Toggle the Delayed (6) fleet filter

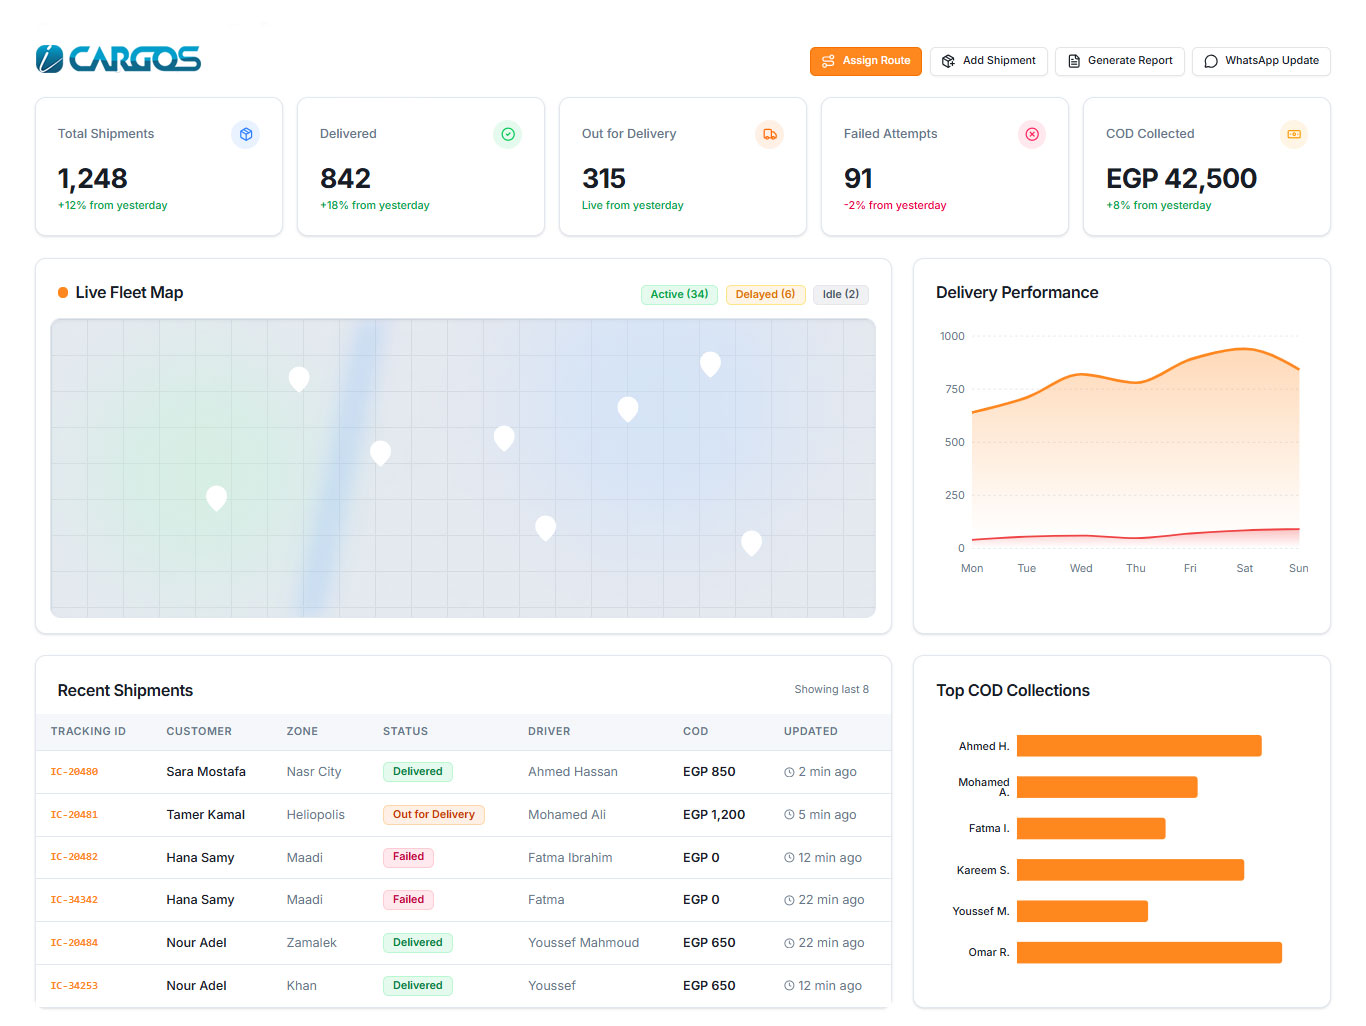coord(765,294)
